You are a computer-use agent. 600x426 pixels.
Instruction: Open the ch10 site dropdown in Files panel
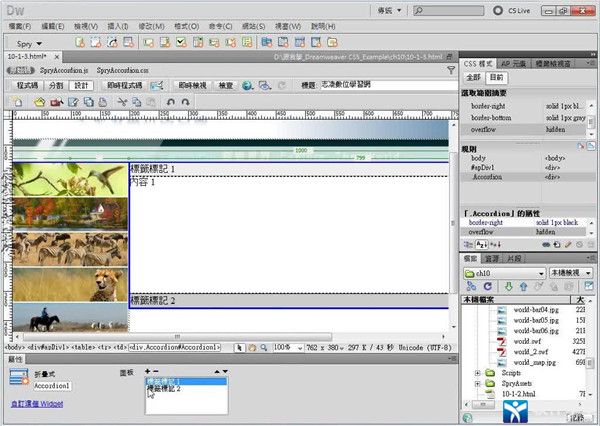[x=504, y=273]
